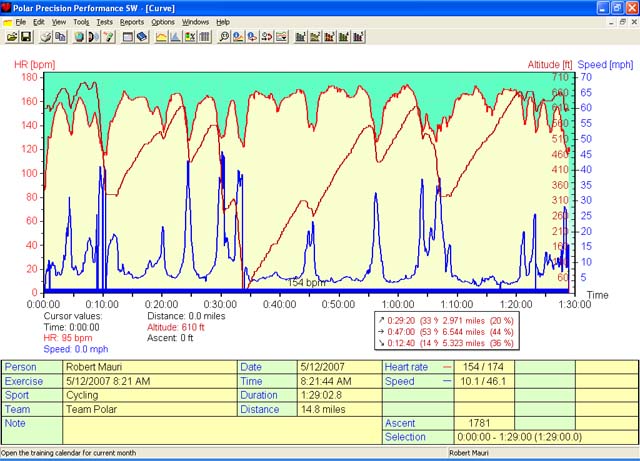640x461 pixels.
Task: Click the orange curve view icon
Action: point(161,37)
